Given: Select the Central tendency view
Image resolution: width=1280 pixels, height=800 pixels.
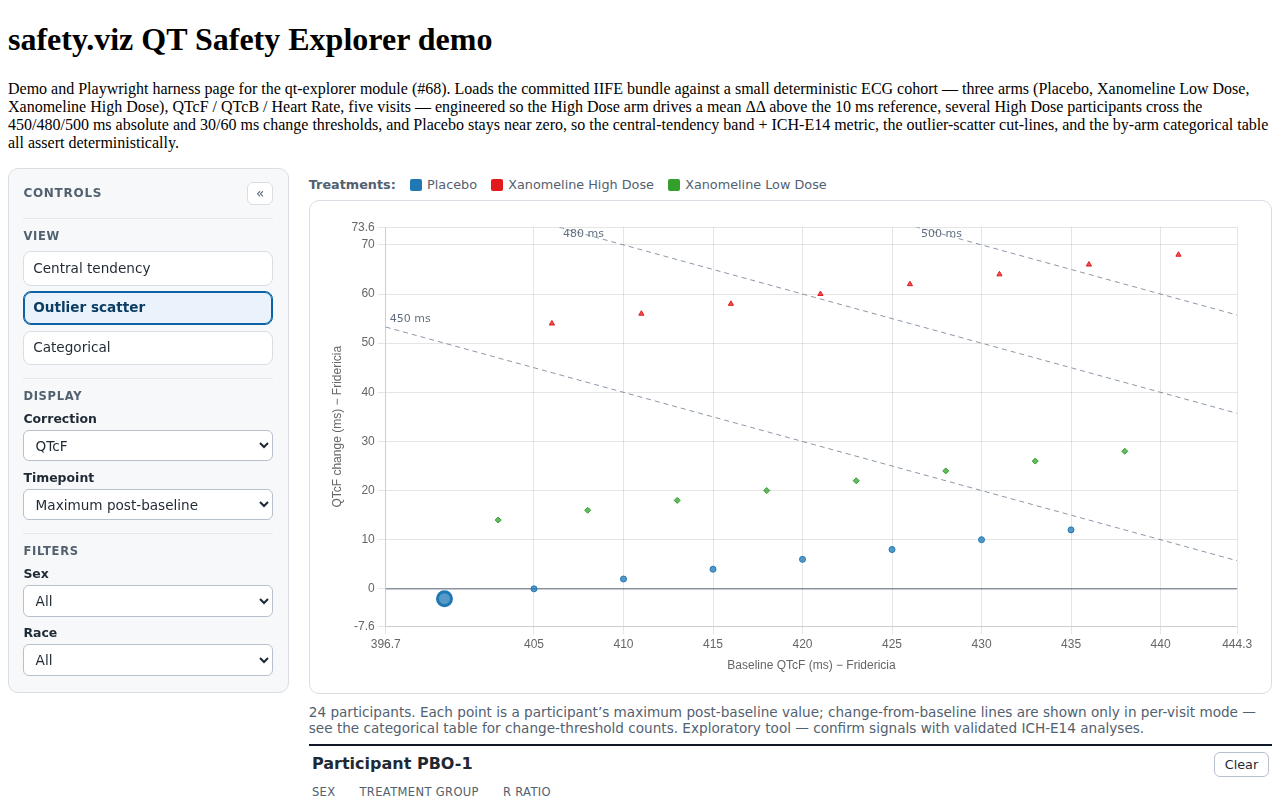Looking at the screenshot, I should (148, 268).
